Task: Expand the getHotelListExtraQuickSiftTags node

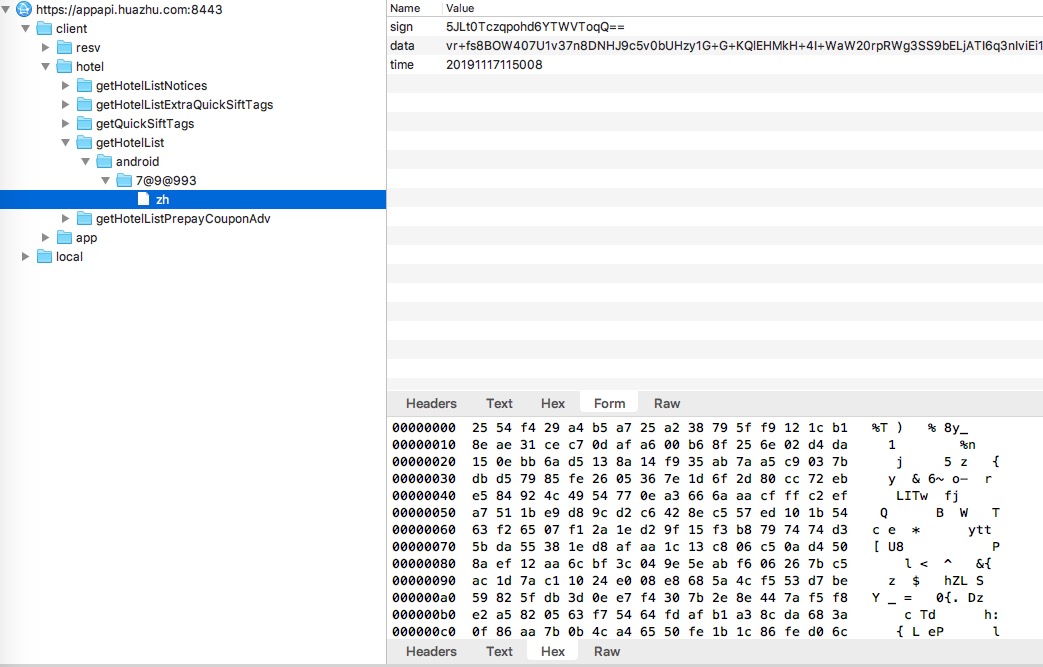Action: tap(65, 104)
